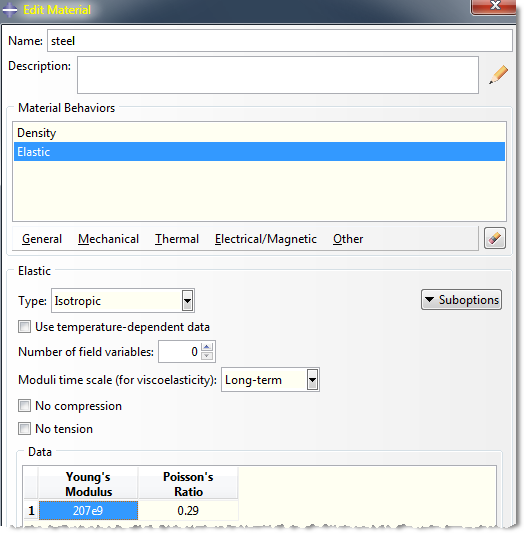Image resolution: width=524 pixels, height=533 pixels.
Task: Open the General menu
Action: coord(42,239)
